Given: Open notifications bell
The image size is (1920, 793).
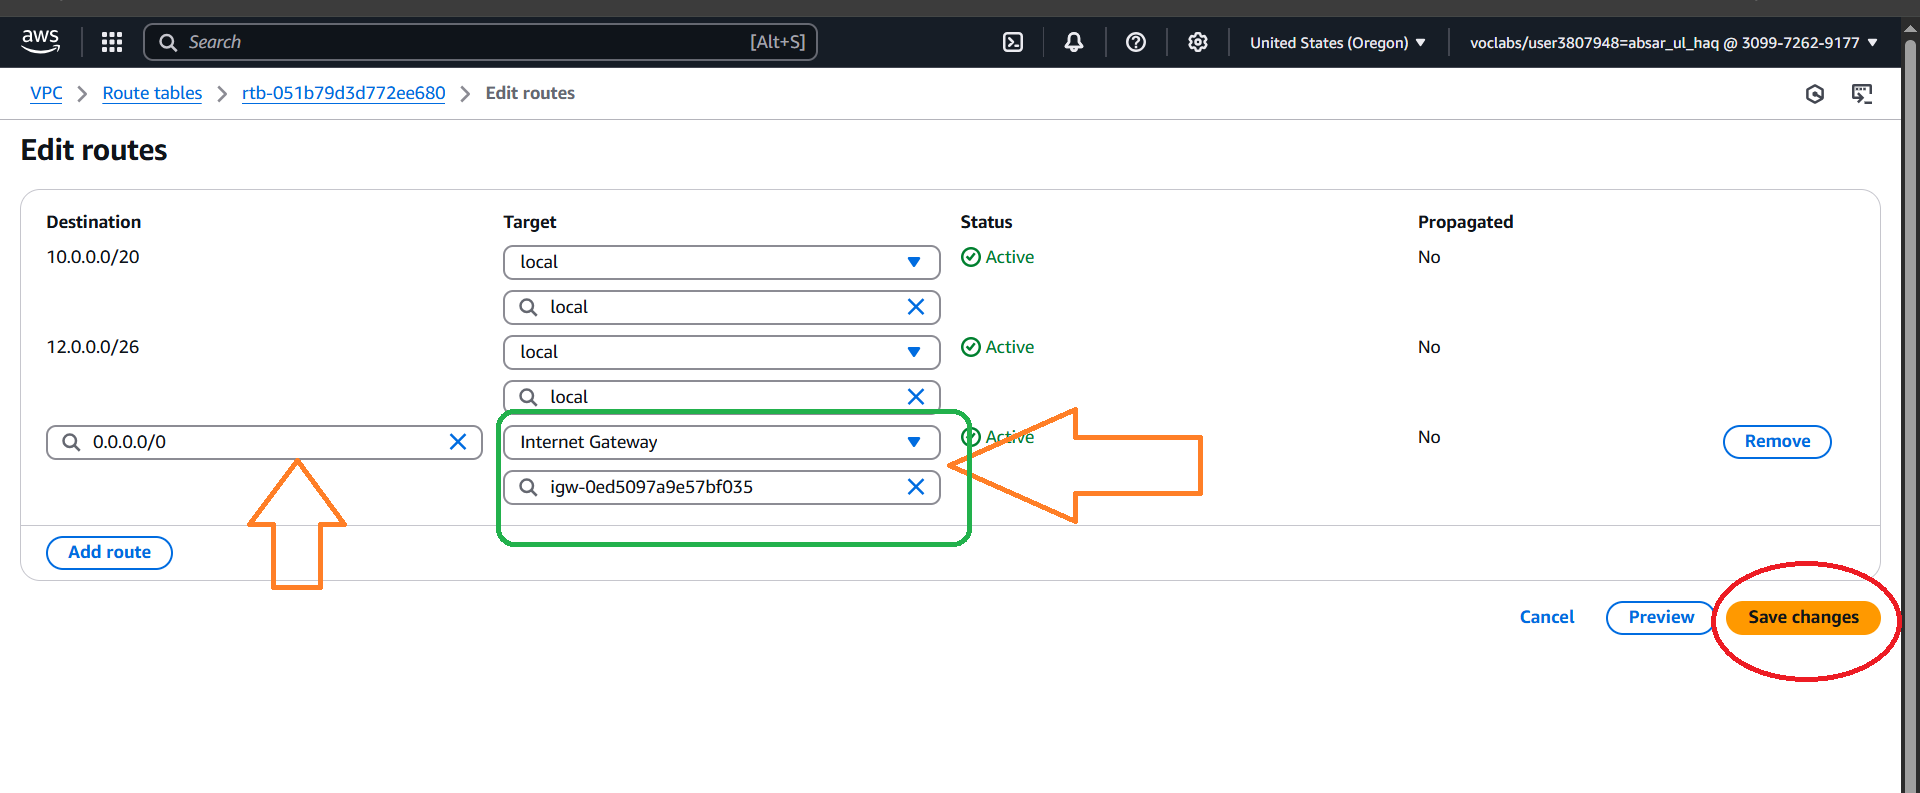Looking at the screenshot, I should pyautogui.click(x=1074, y=42).
